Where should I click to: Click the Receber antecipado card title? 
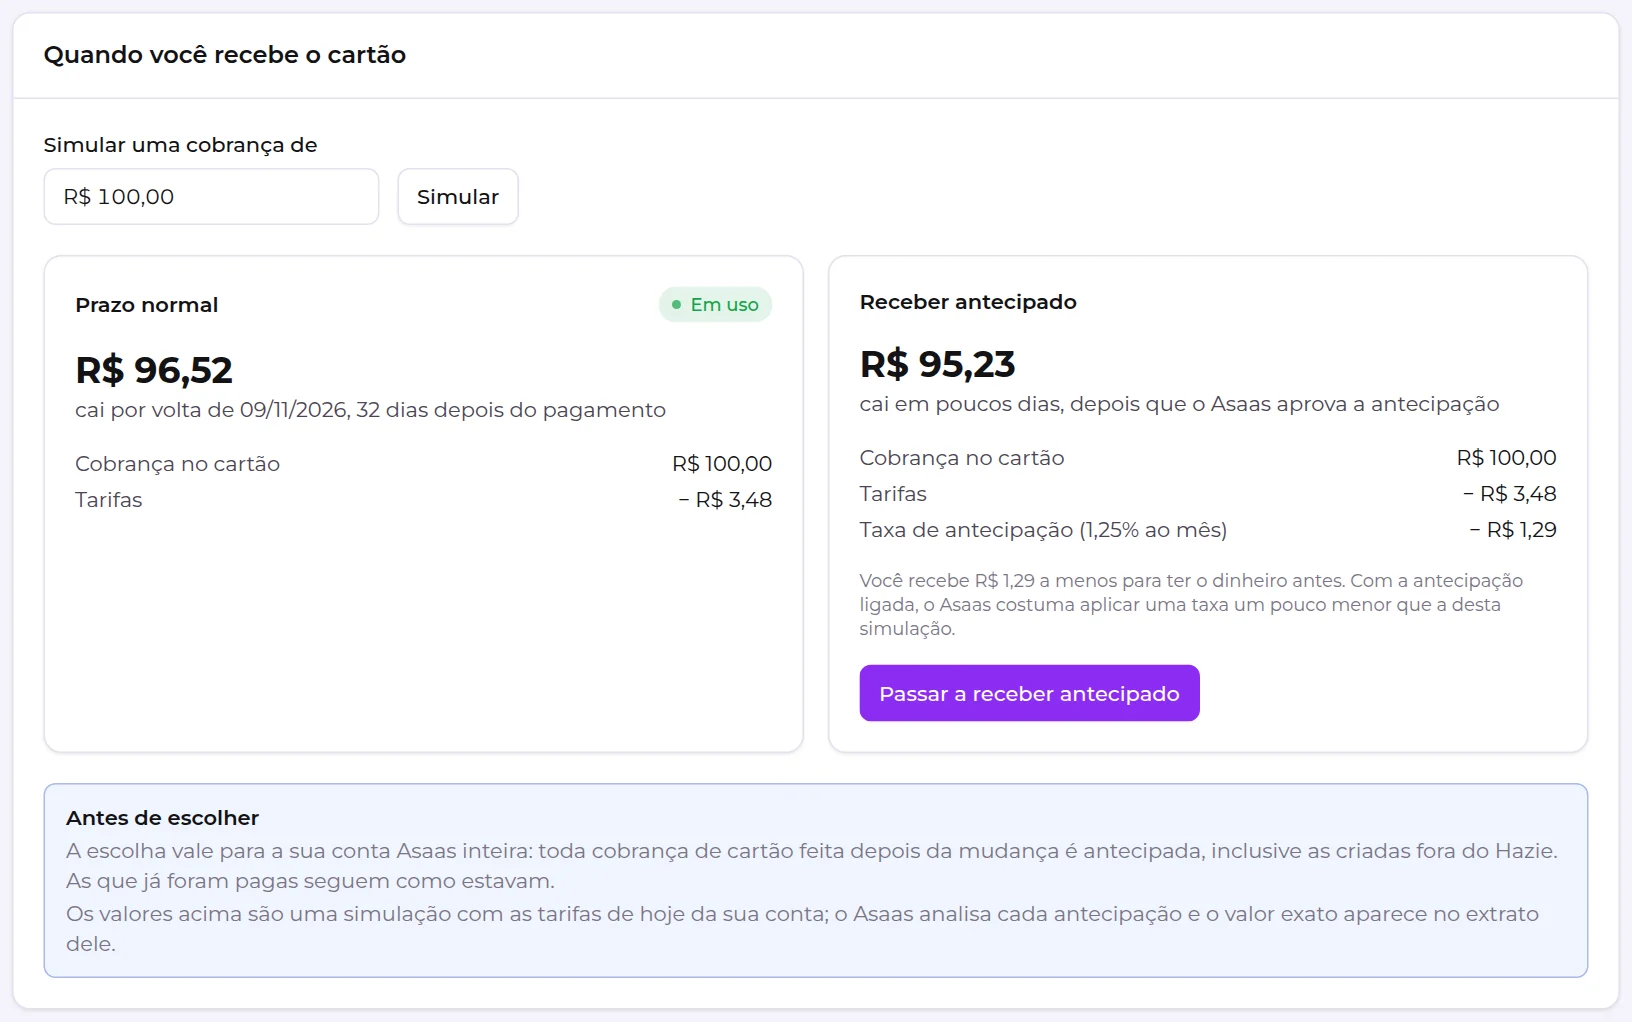tap(968, 302)
